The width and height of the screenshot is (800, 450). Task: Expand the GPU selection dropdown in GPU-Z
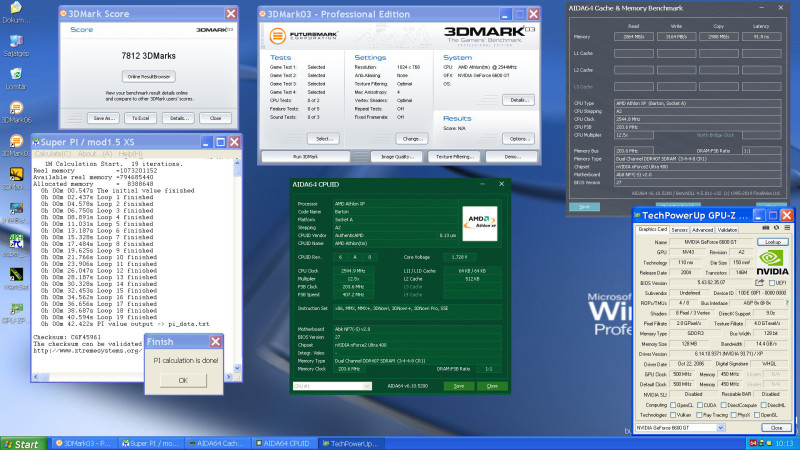(720, 428)
